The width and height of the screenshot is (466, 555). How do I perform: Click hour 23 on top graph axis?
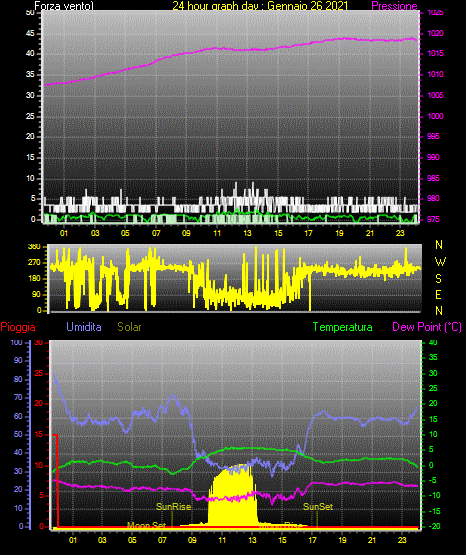(400, 233)
